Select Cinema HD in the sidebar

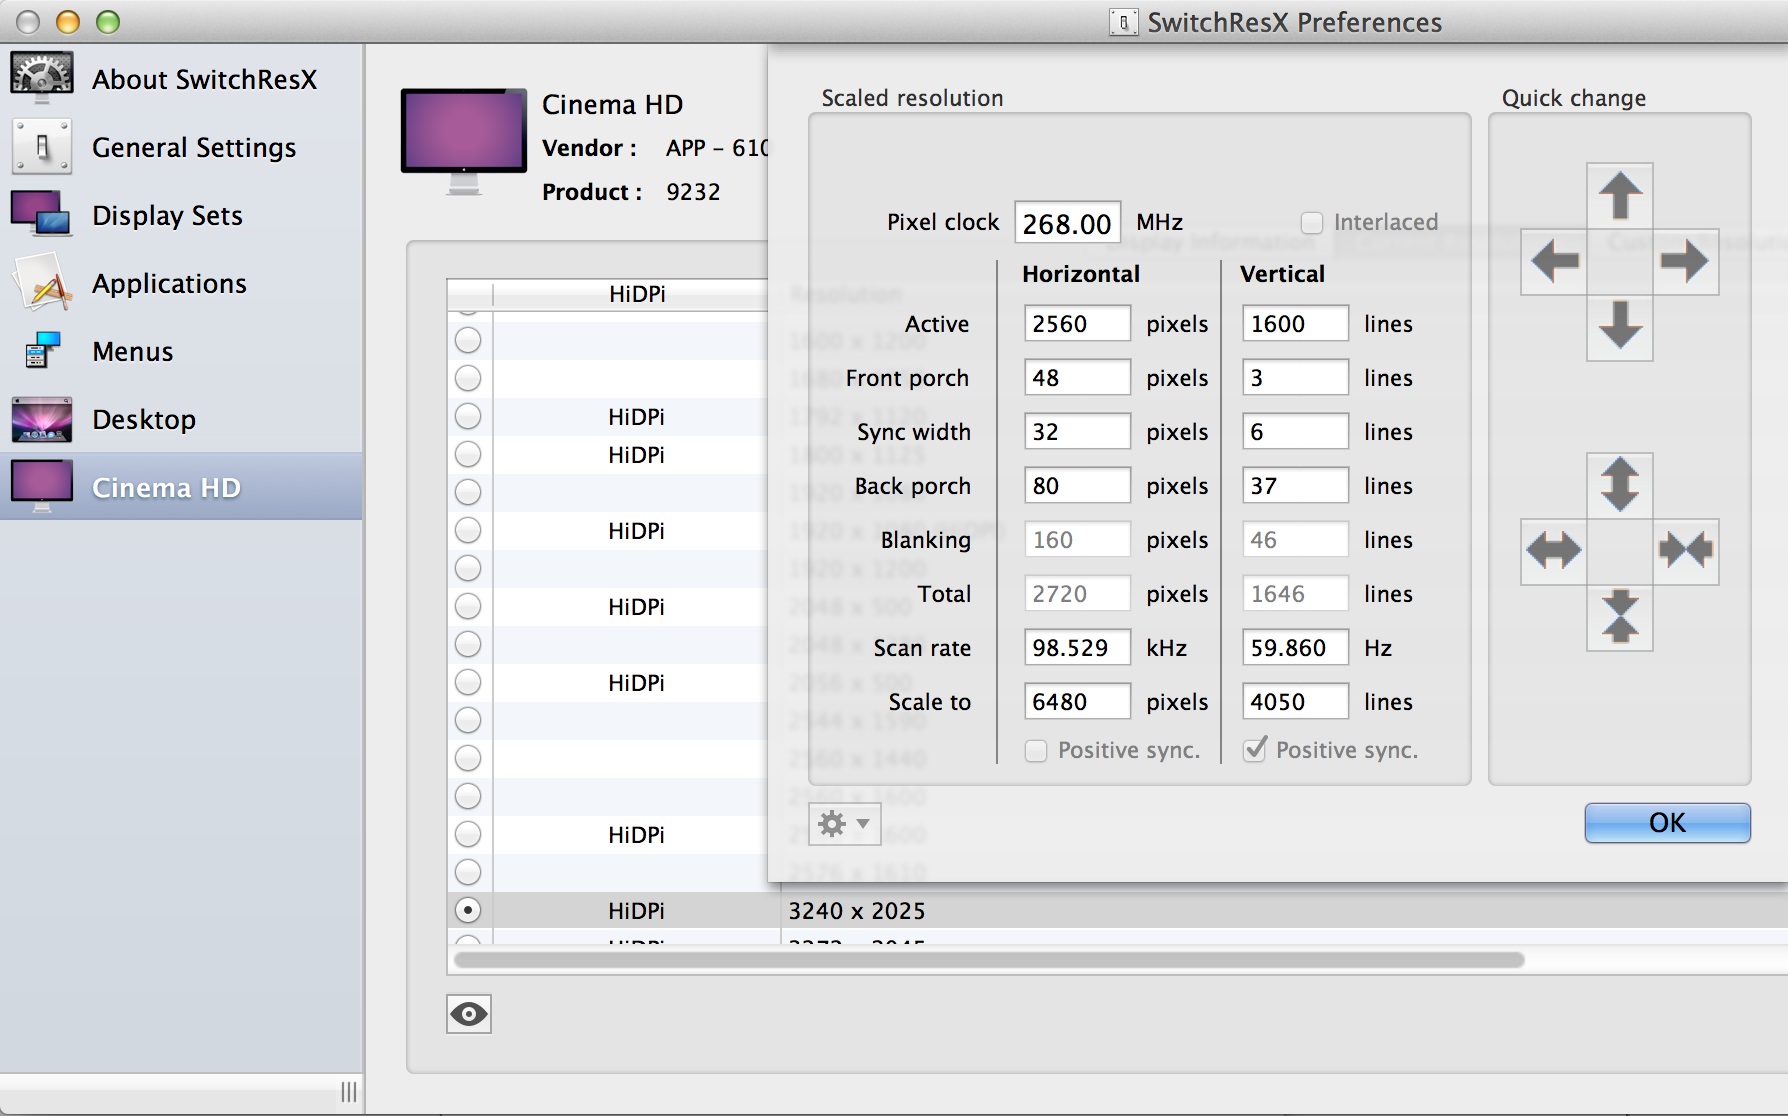point(181,487)
